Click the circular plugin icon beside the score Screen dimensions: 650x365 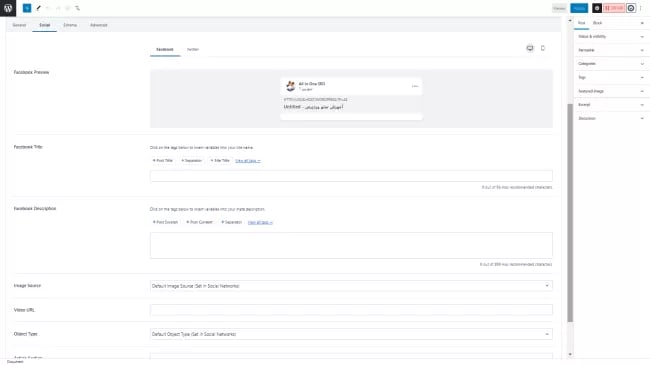tap(631, 8)
